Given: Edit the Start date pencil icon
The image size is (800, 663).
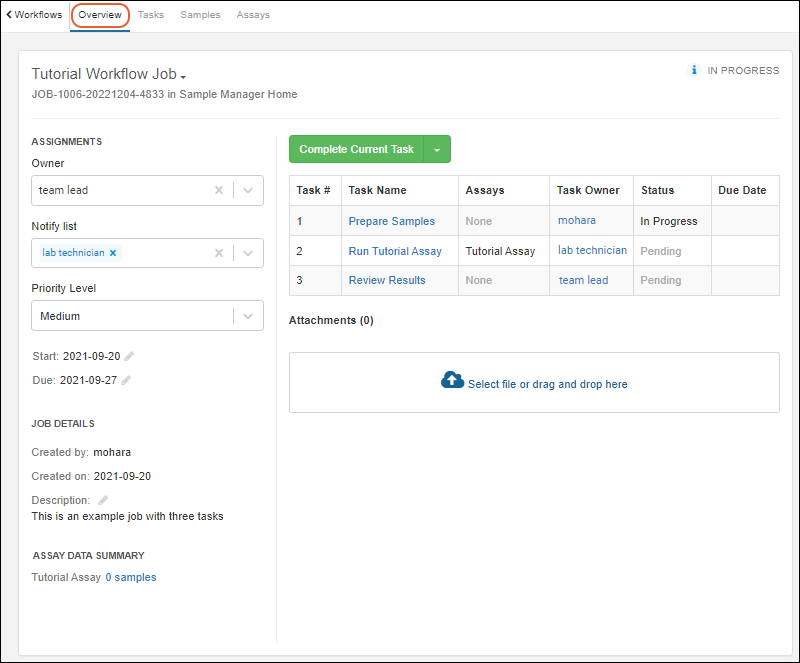Looking at the screenshot, I should tap(129, 356).
